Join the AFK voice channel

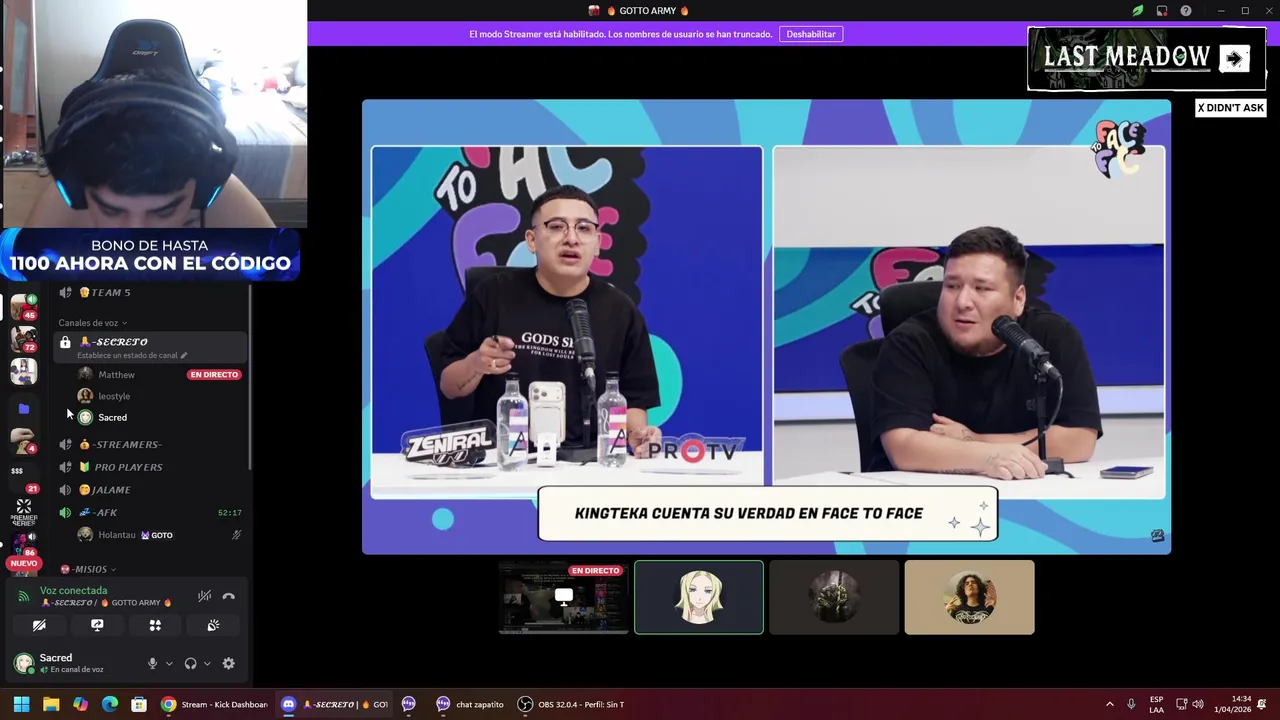click(150, 512)
